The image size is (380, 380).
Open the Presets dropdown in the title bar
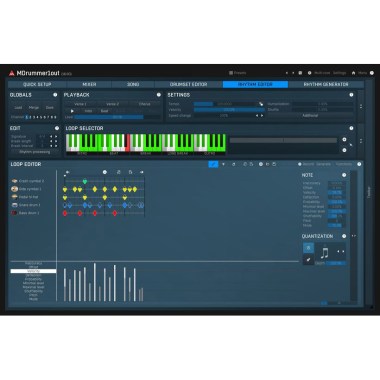coord(237,73)
